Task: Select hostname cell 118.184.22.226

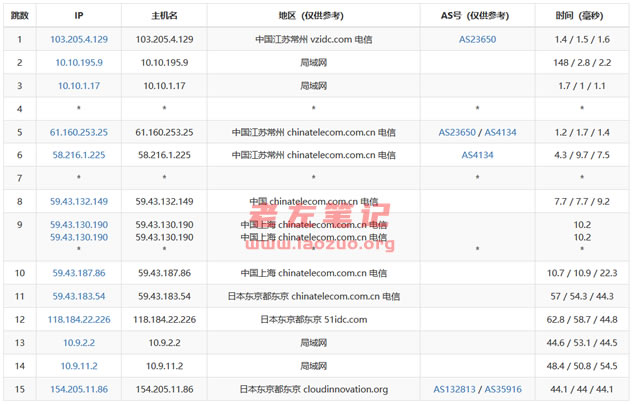Action: click(164, 320)
